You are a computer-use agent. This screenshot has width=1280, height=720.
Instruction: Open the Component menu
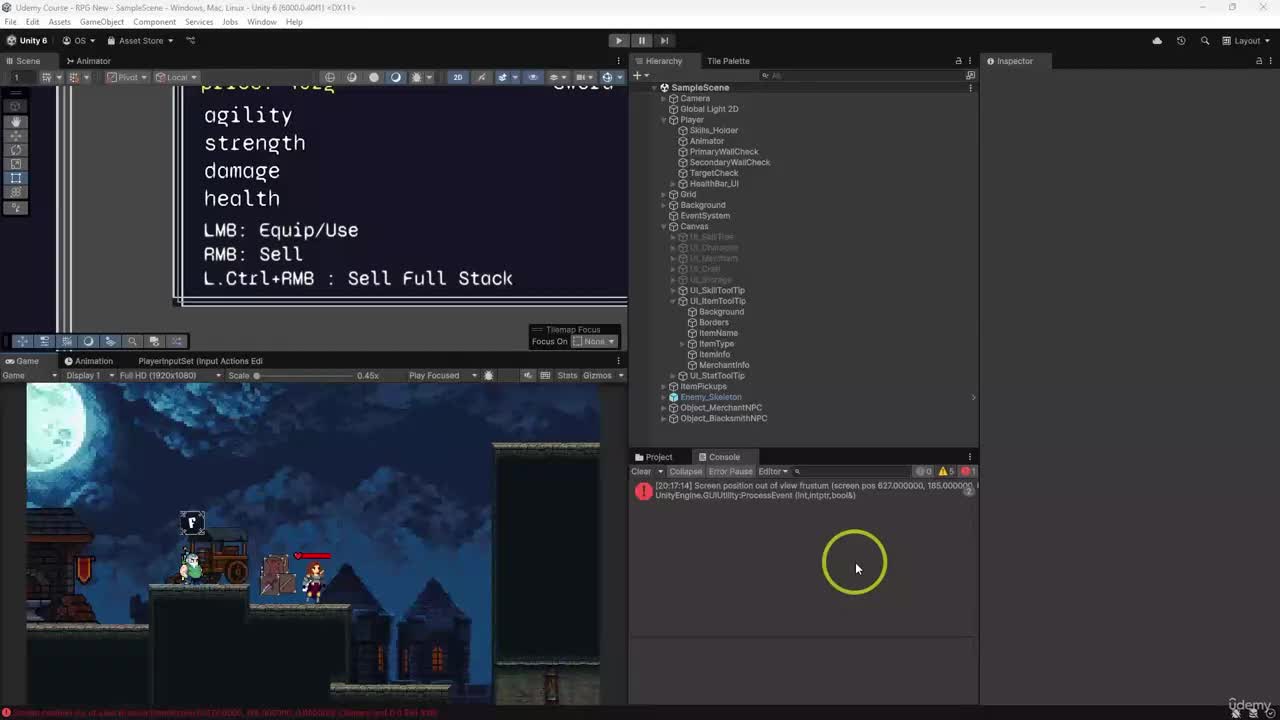(x=154, y=22)
